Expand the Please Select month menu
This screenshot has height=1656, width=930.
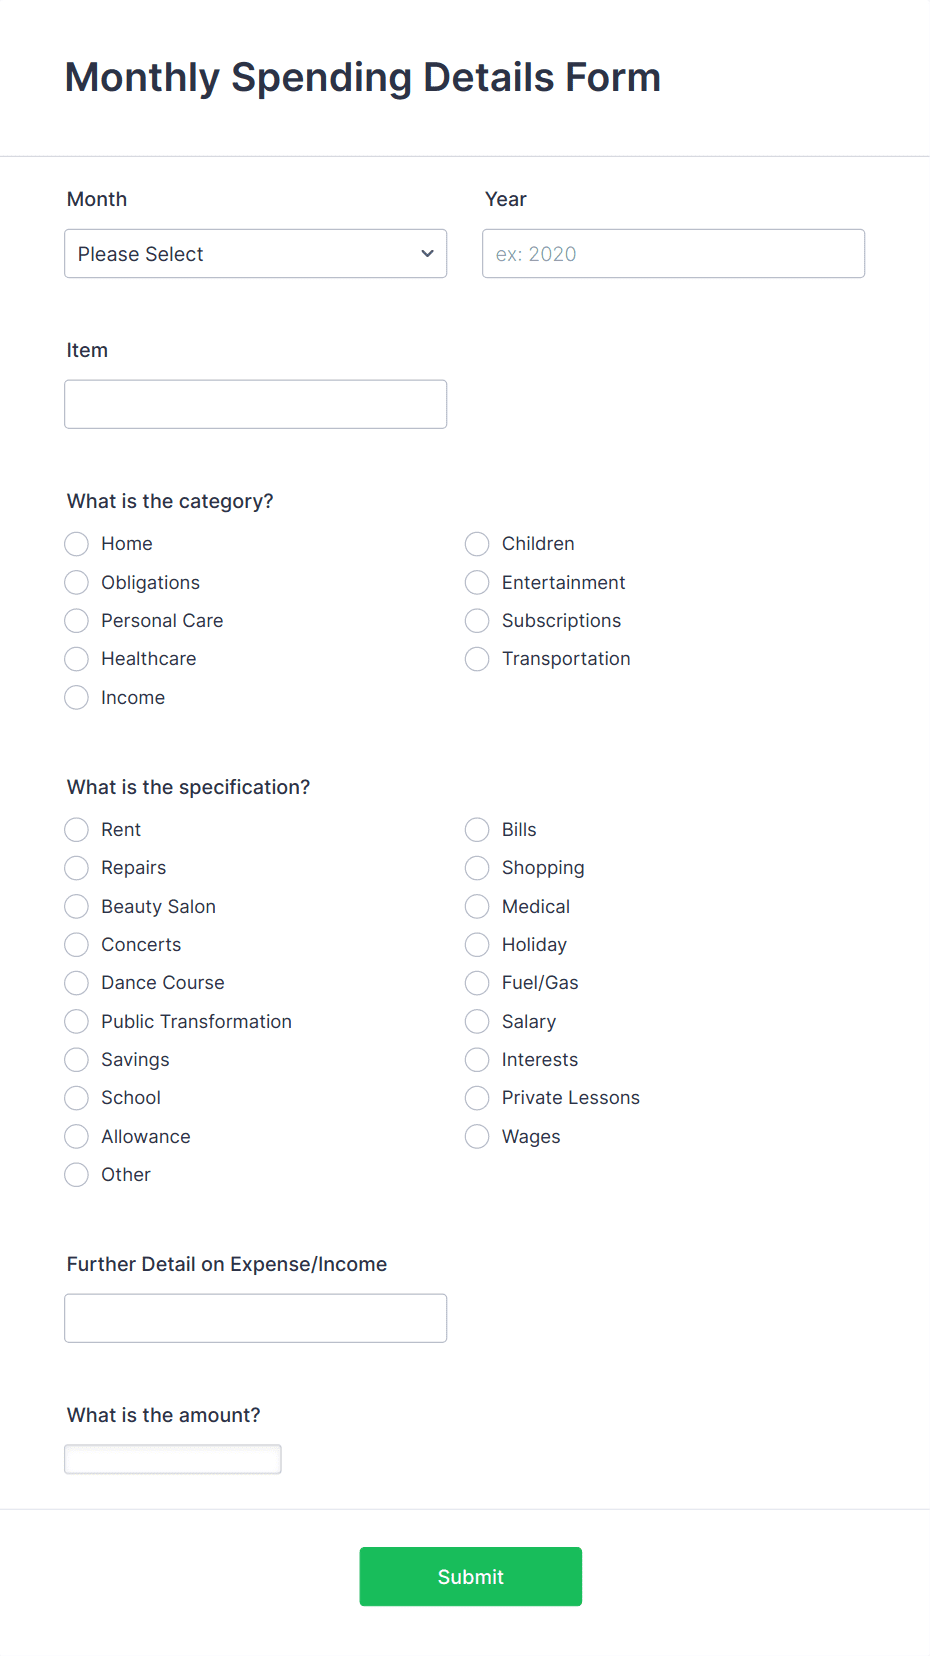click(x=255, y=253)
